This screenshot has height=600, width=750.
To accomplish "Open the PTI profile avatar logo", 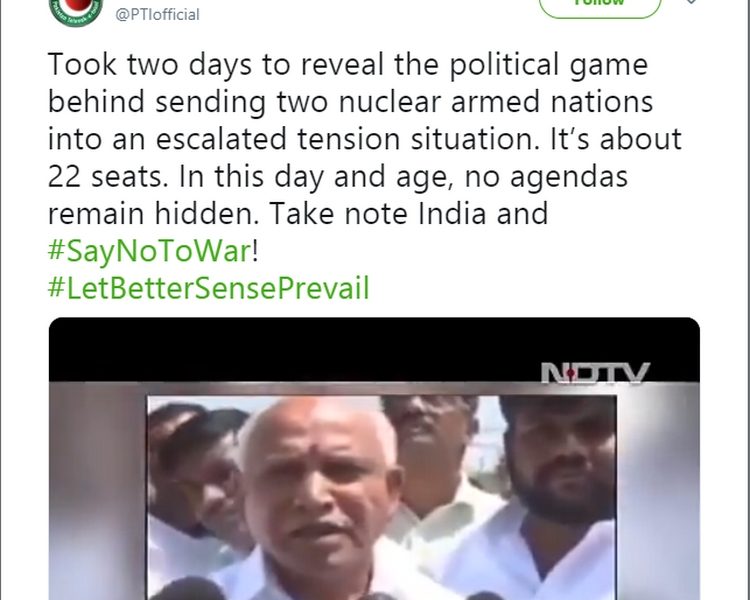I will click(x=76, y=11).
